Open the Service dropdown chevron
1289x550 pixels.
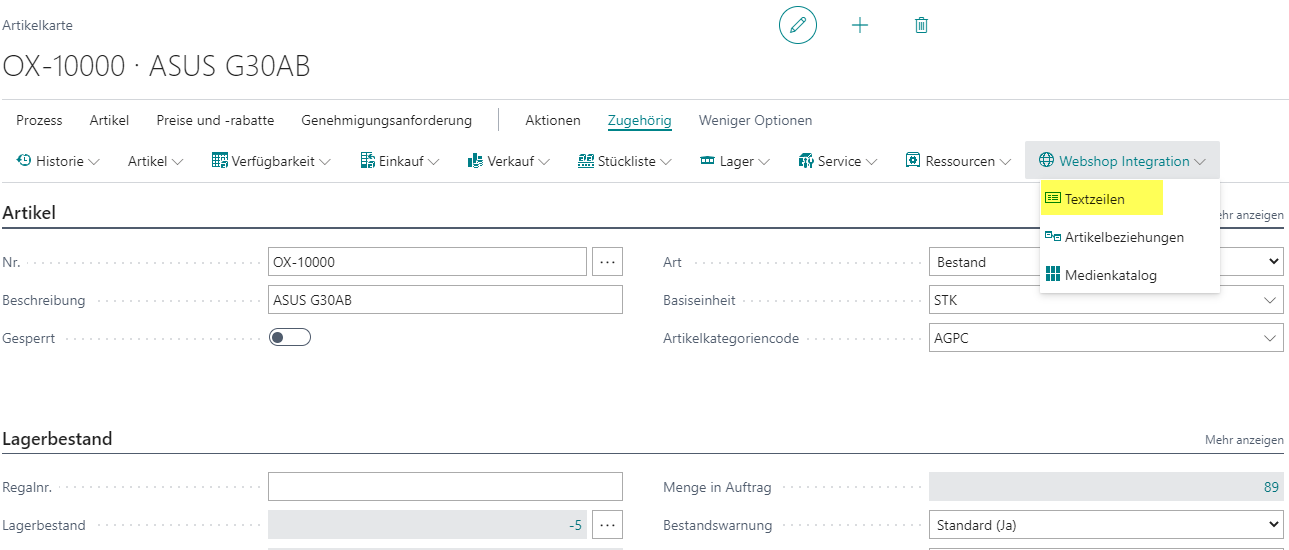coord(872,161)
